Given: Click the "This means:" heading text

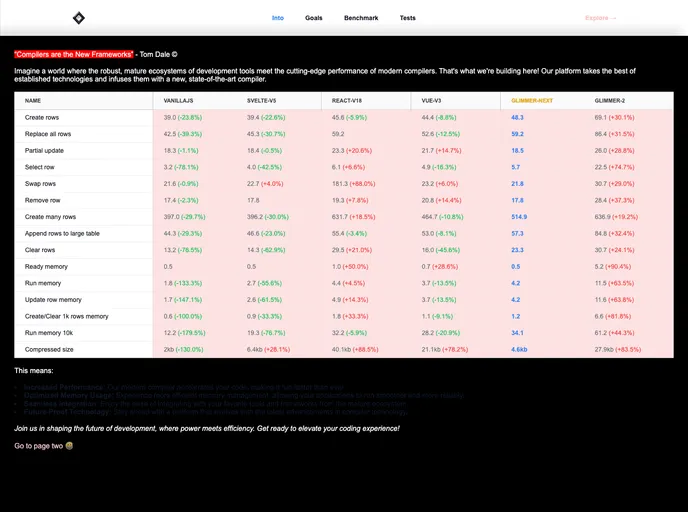Looking at the screenshot, I should click(x=34, y=371).
